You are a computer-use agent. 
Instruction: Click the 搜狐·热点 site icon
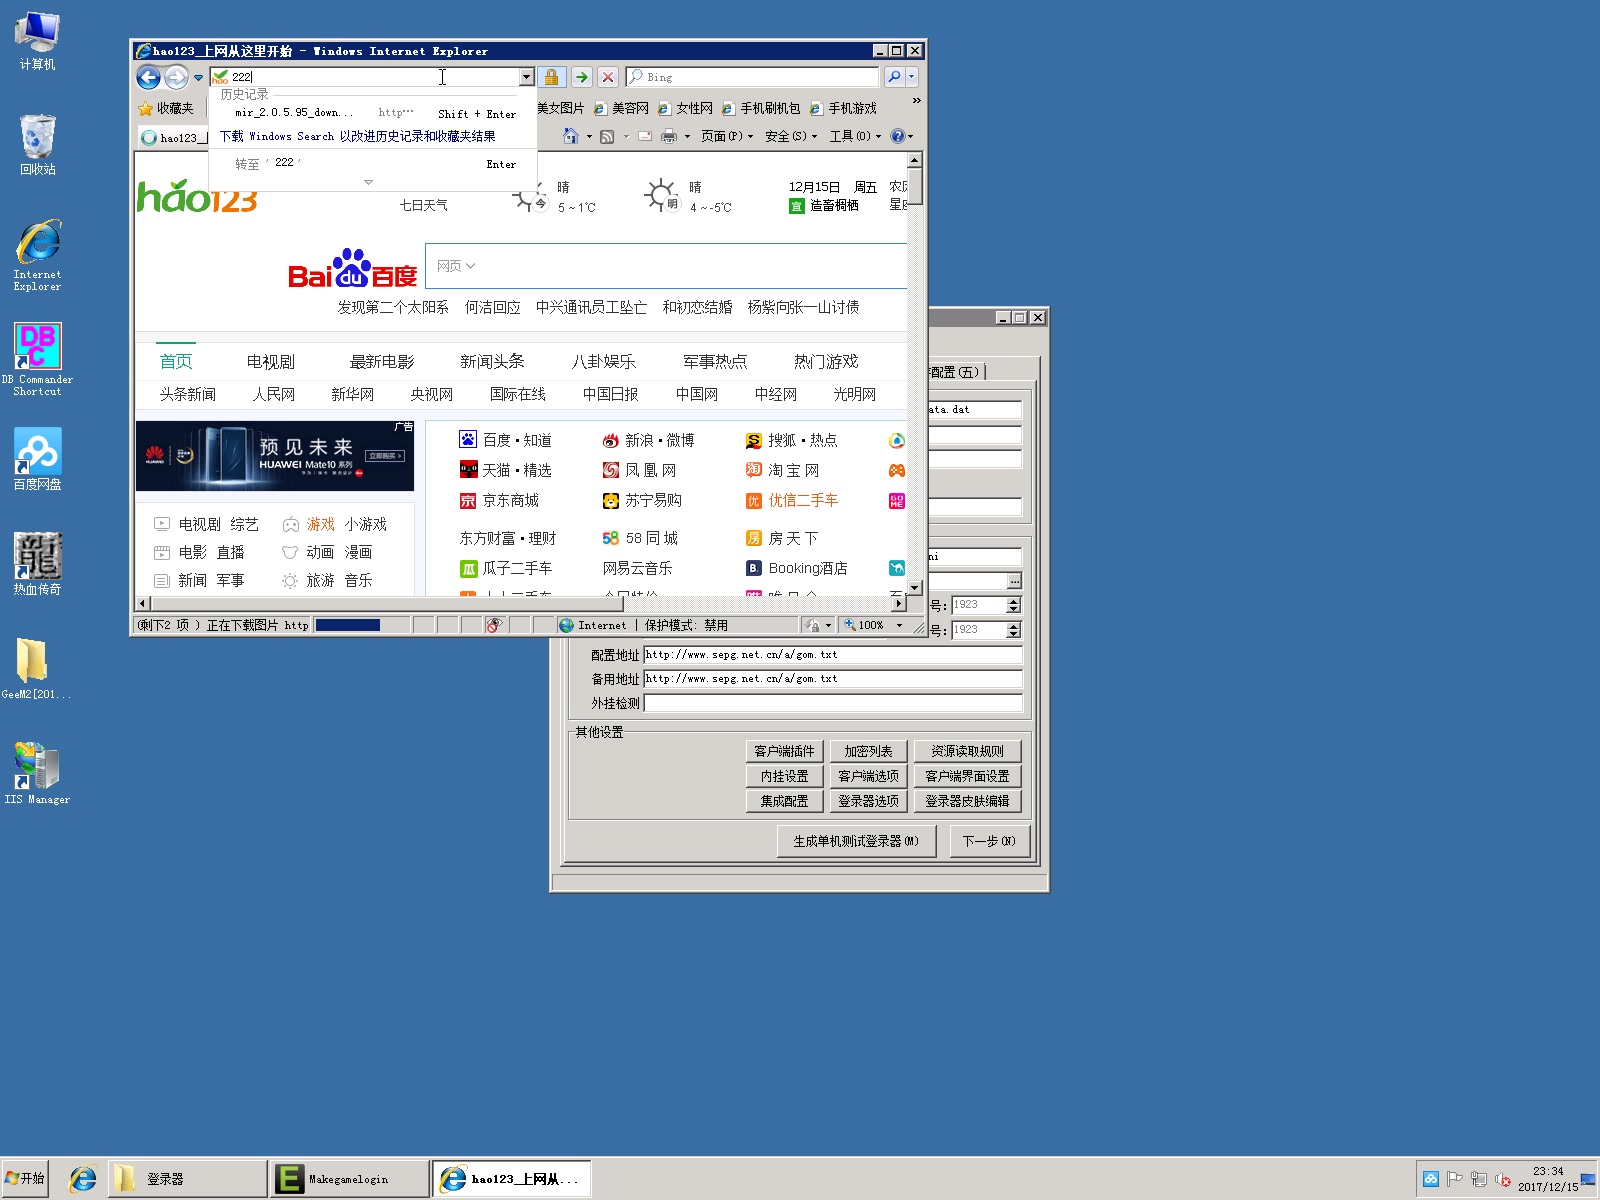tap(754, 440)
